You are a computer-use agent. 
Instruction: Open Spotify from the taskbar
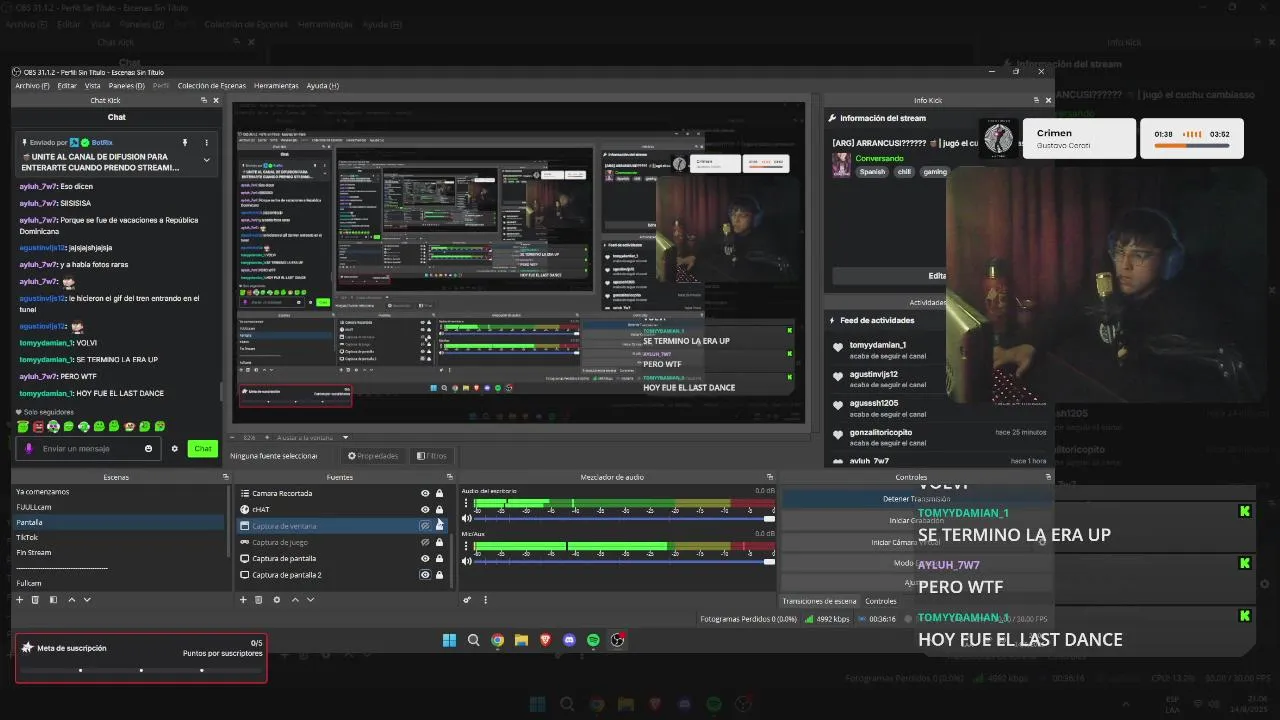point(594,640)
